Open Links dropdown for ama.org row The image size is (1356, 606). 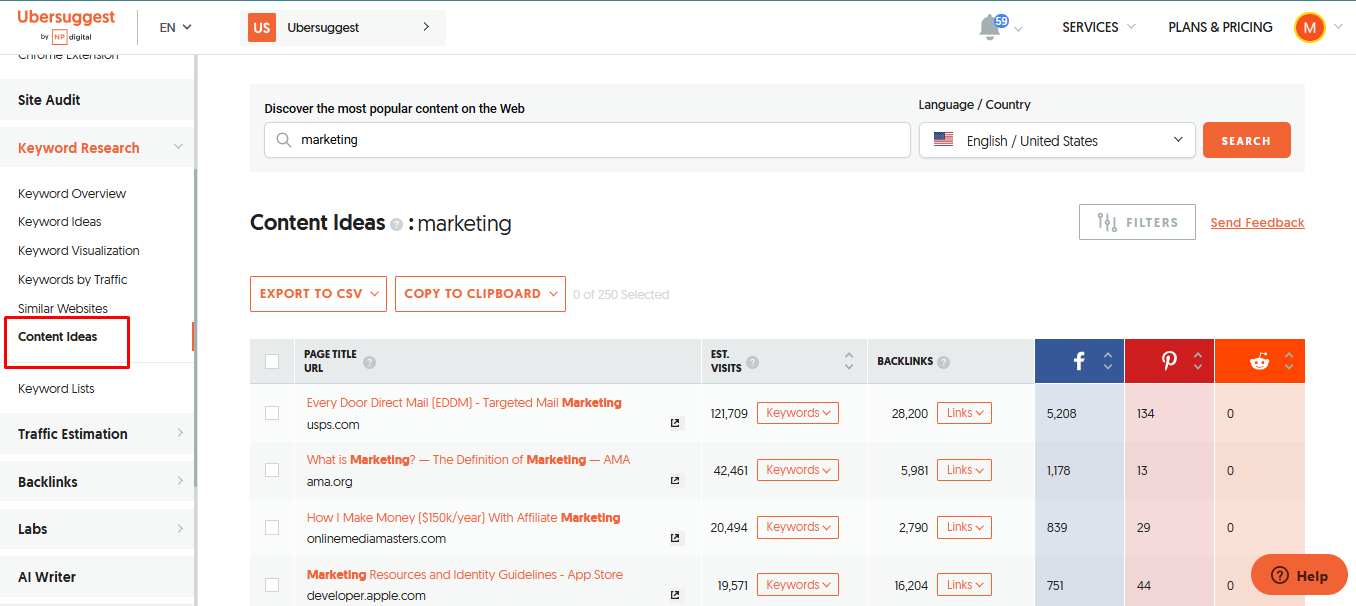tap(964, 470)
